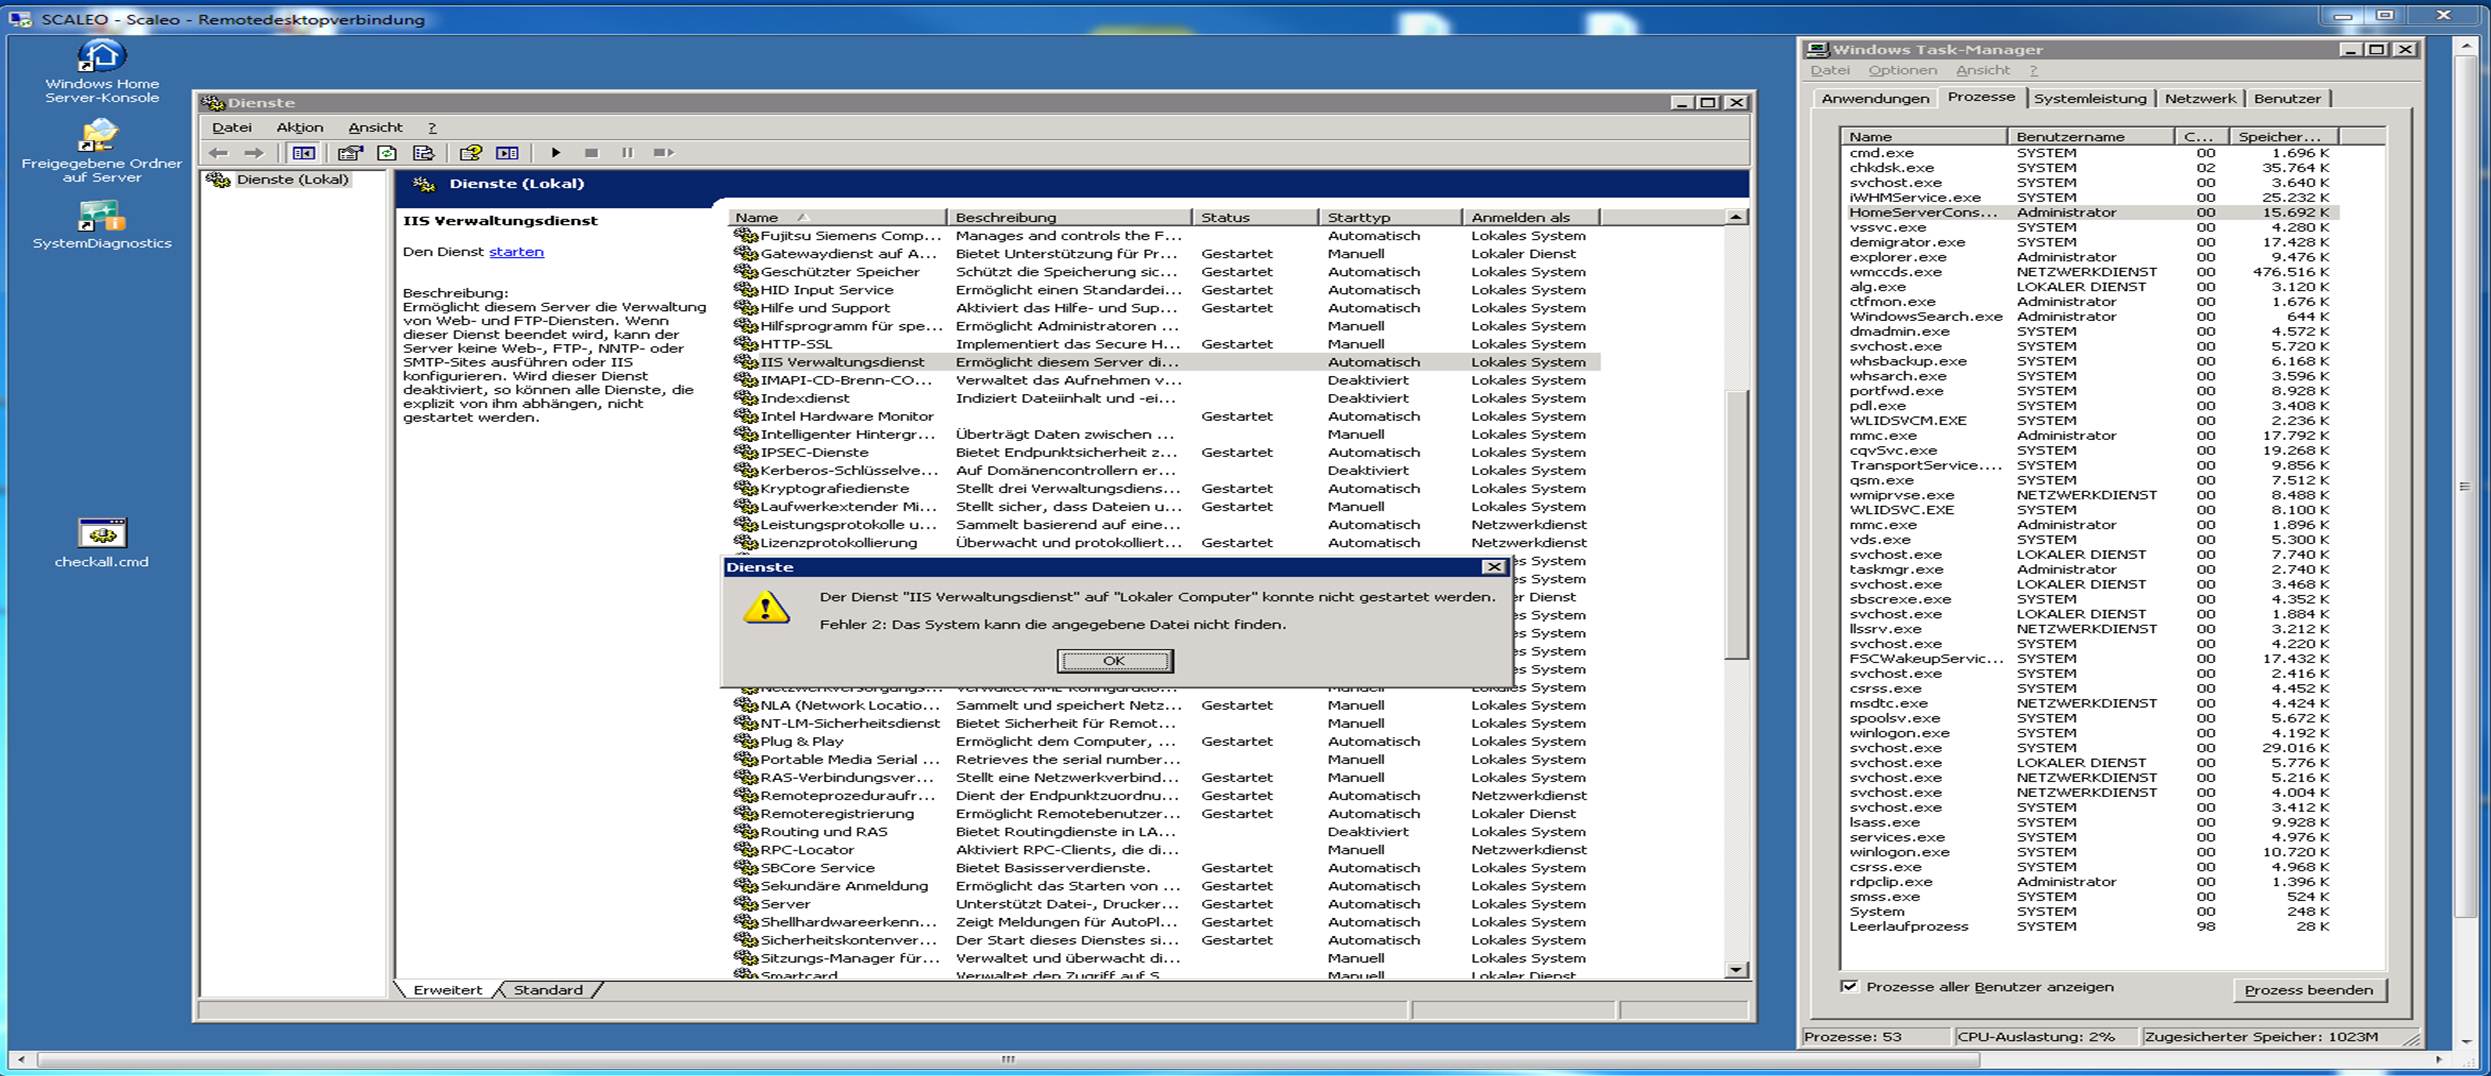Click the warning icon in the Dienste dialog
2491x1076 pixels.
click(x=766, y=607)
